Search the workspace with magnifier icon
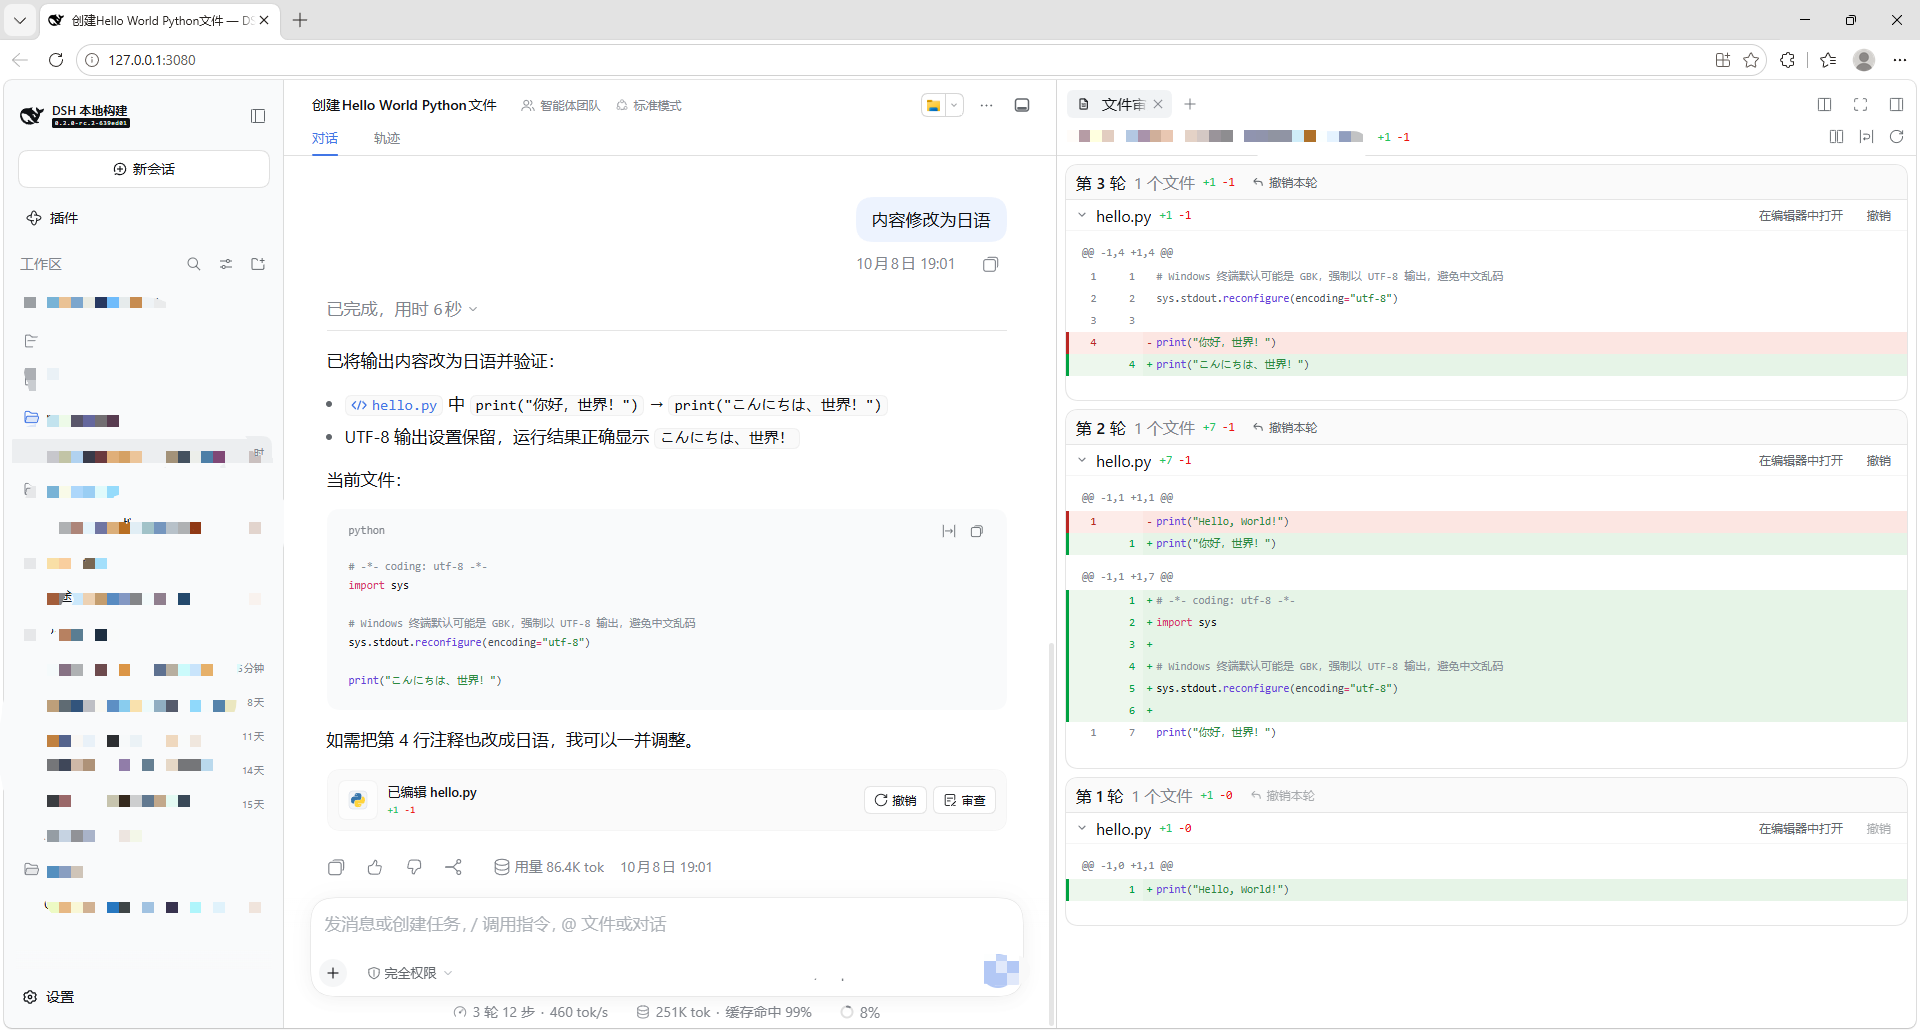This screenshot has width=1920, height=1032. (x=194, y=264)
